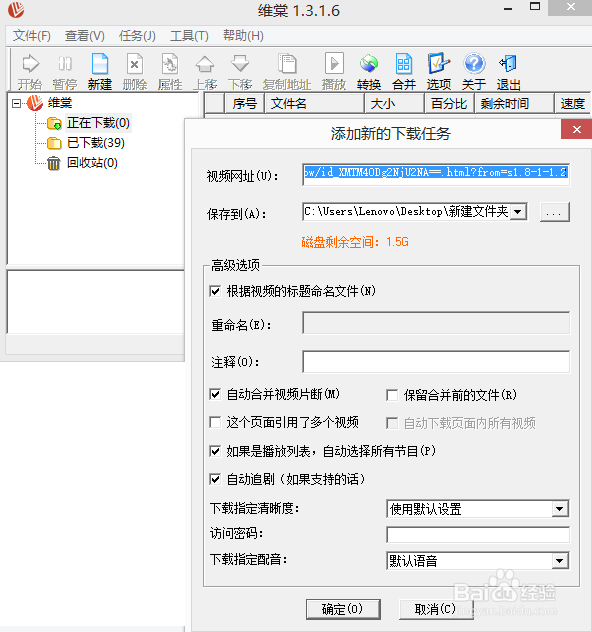This screenshot has width=592, height=632.
Task: Click the 大小 column header
Action: [395, 104]
